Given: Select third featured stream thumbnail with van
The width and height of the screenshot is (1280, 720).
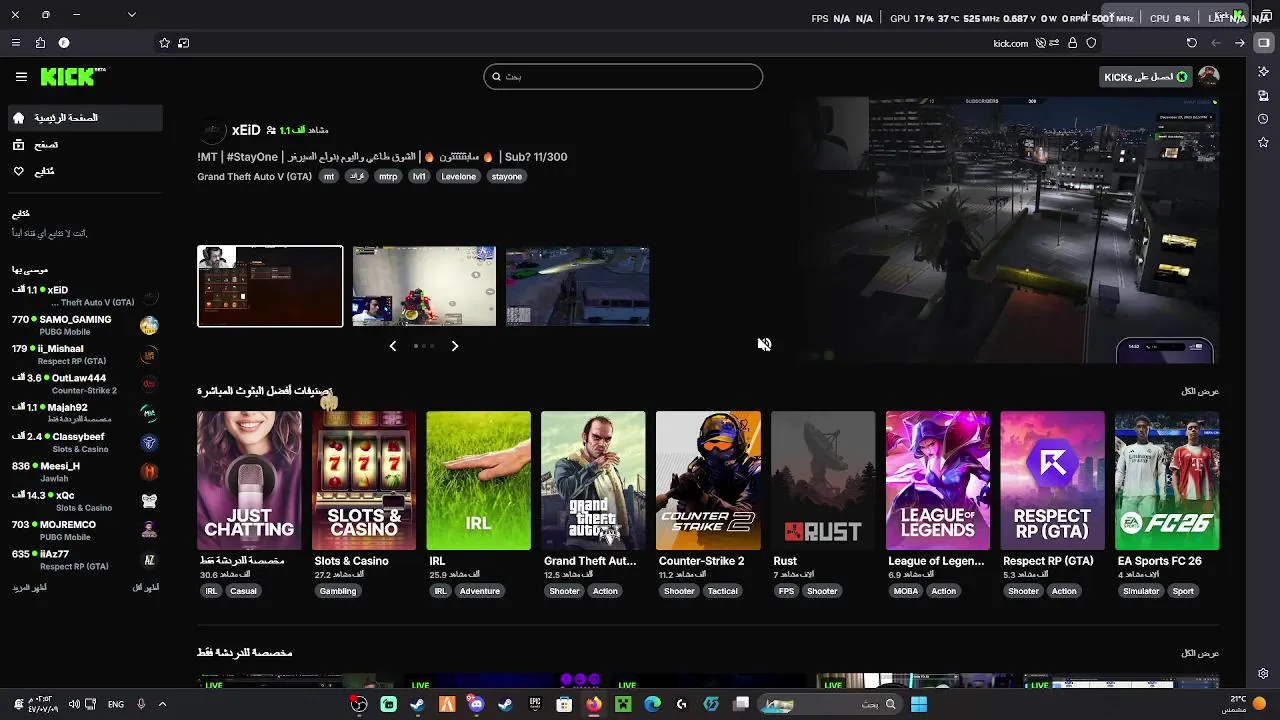Looking at the screenshot, I should 578,286.
